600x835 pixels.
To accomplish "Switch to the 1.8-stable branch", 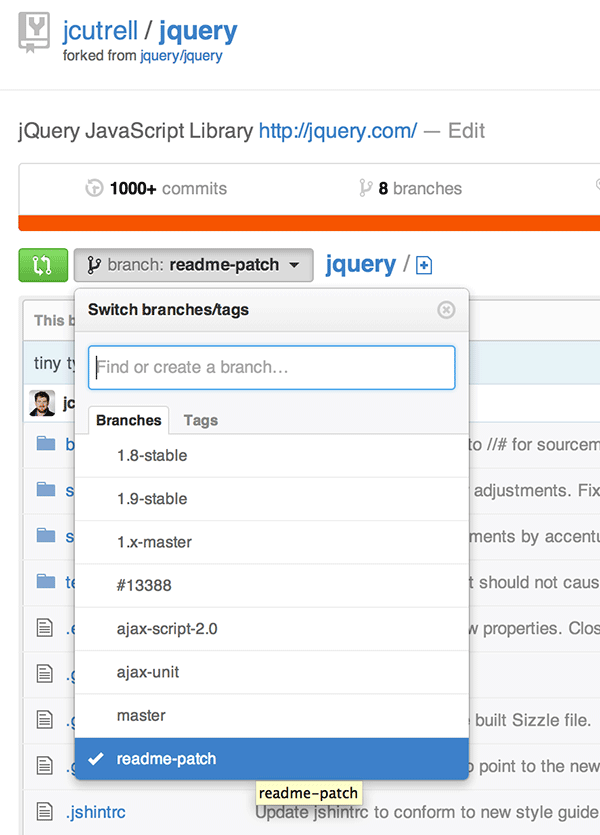I will coord(272,456).
